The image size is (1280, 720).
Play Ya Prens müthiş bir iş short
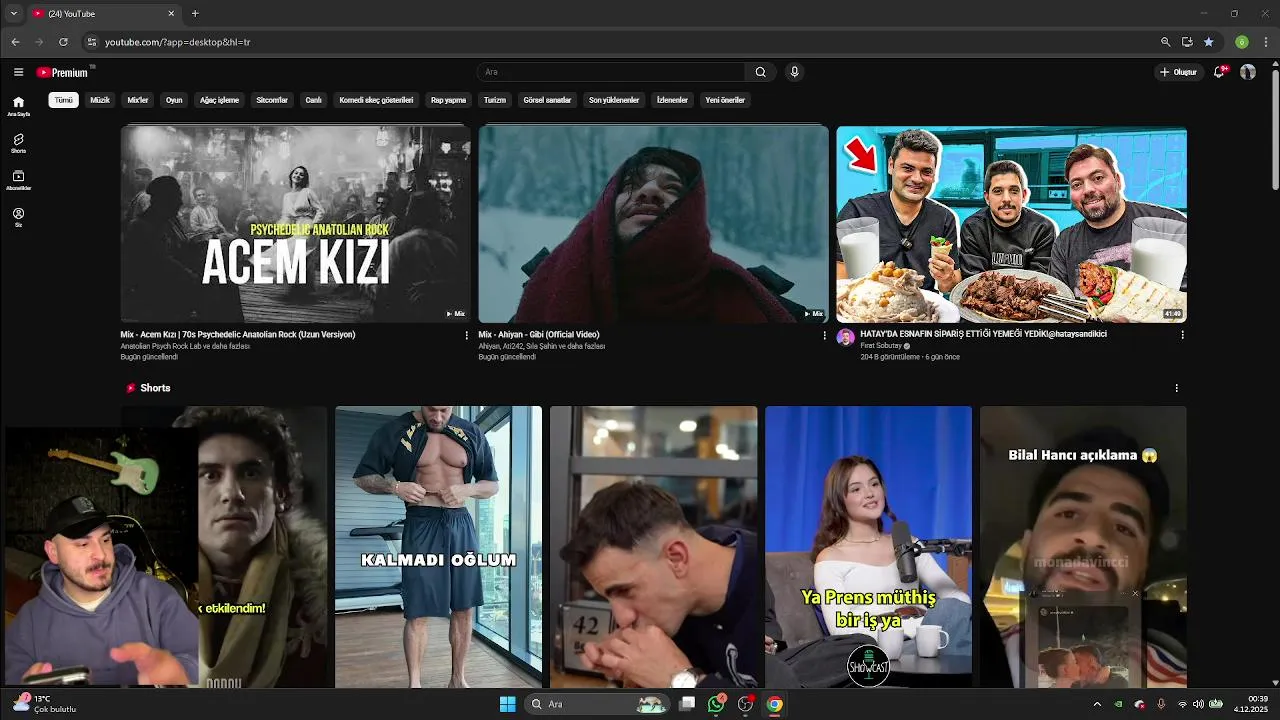[x=868, y=547]
